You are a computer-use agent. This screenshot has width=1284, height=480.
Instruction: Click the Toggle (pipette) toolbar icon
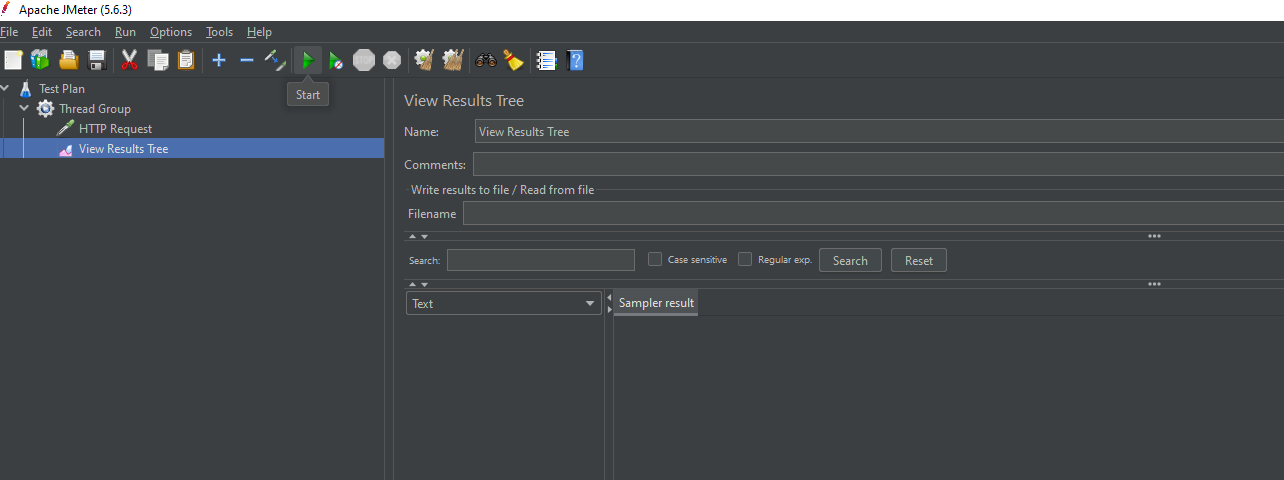pyautogui.click(x=275, y=61)
